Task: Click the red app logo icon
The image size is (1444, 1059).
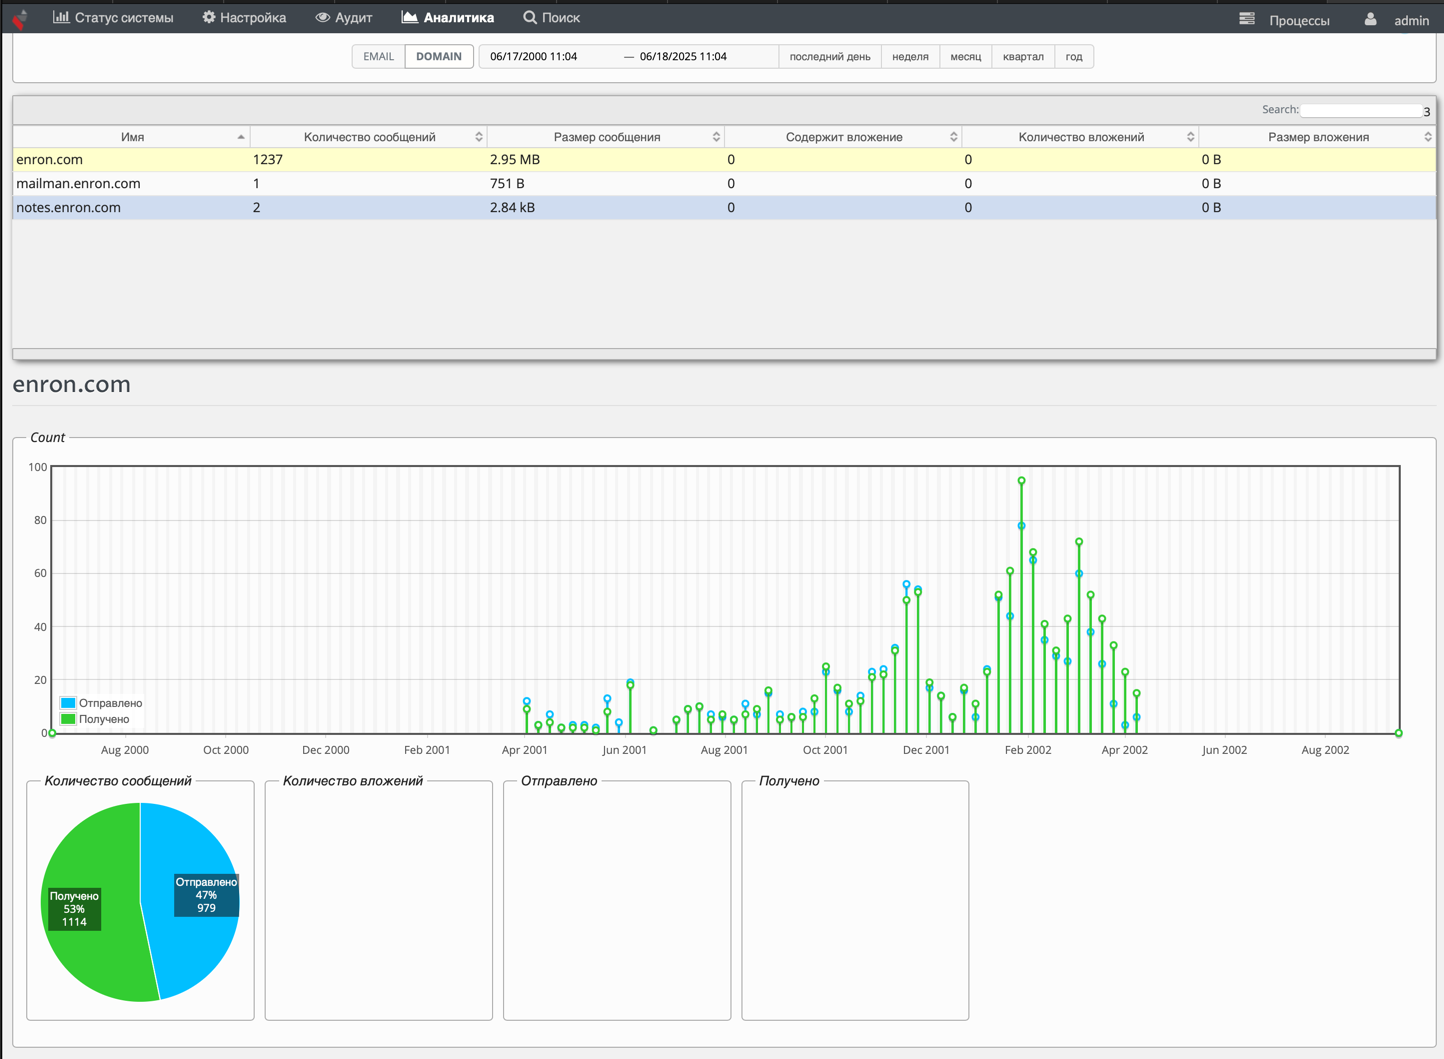Action: point(20,18)
